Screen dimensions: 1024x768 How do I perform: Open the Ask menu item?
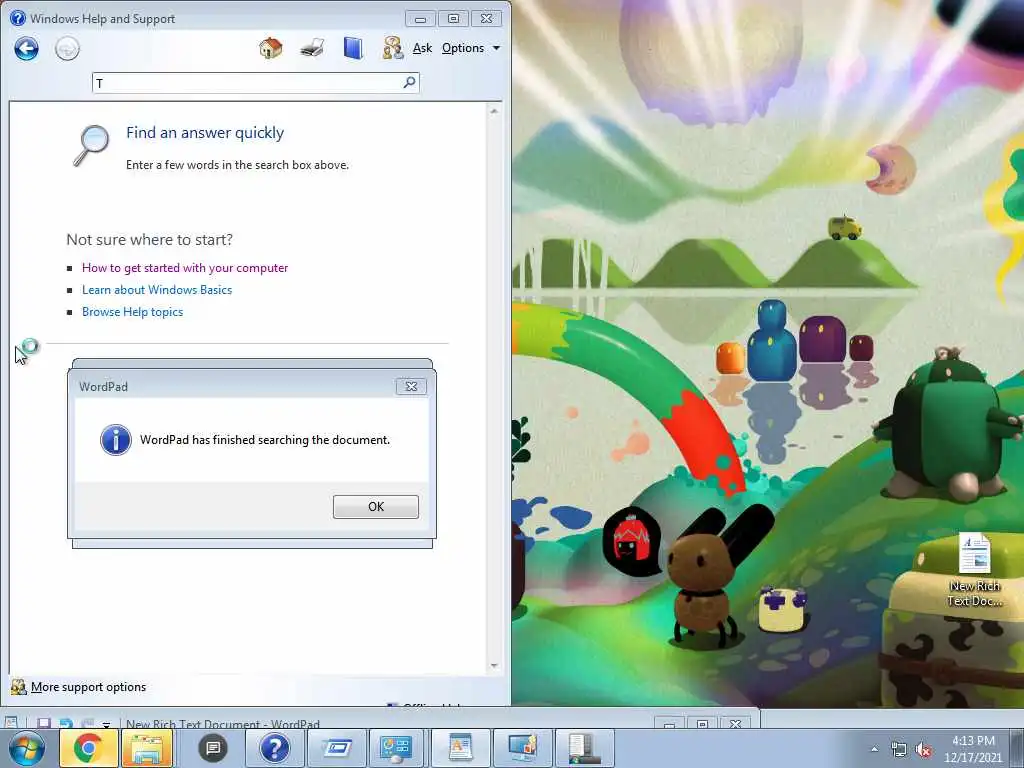click(423, 48)
